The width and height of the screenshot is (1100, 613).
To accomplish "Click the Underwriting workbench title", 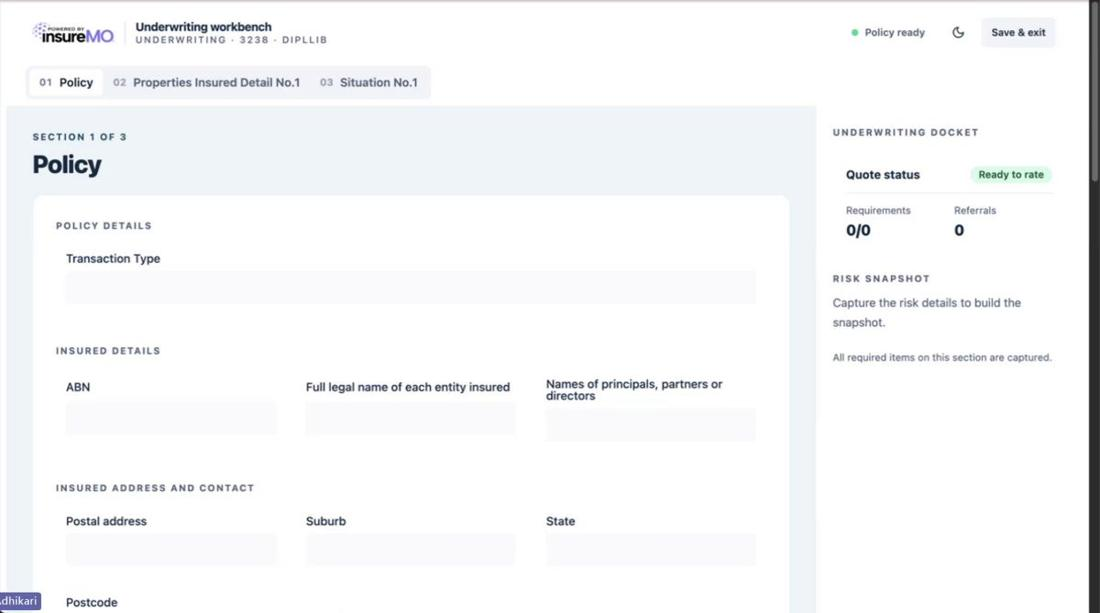I will (x=203, y=27).
